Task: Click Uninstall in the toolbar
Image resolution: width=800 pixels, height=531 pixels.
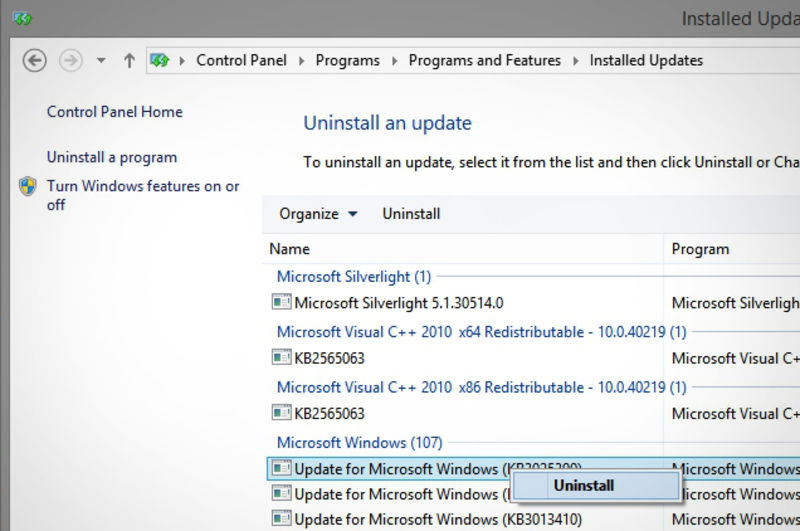Action: (x=411, y=214)
